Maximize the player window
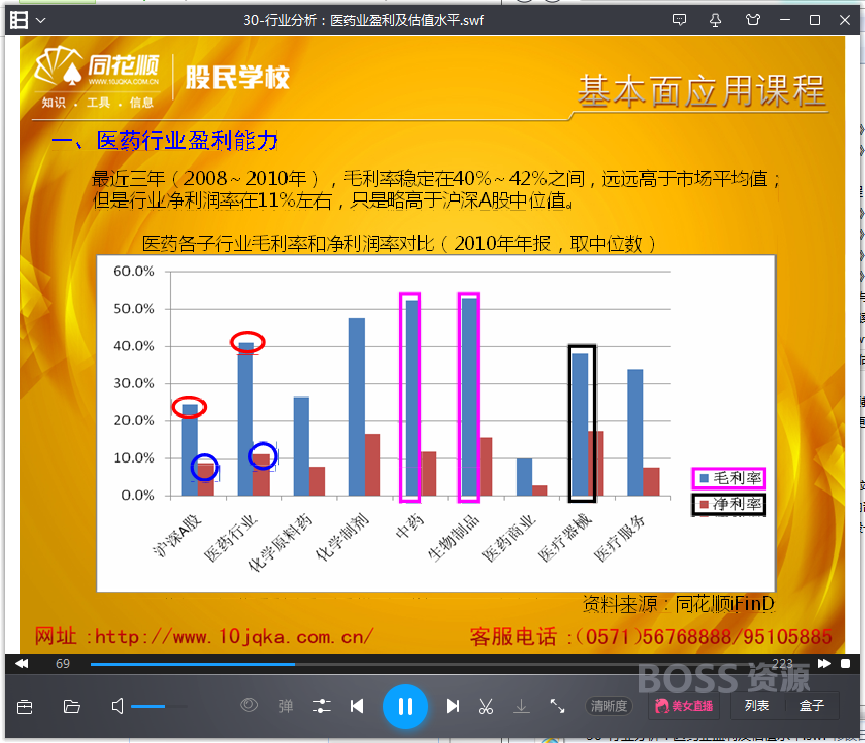The height and width of the screenshot is (743, 865). 815,20
